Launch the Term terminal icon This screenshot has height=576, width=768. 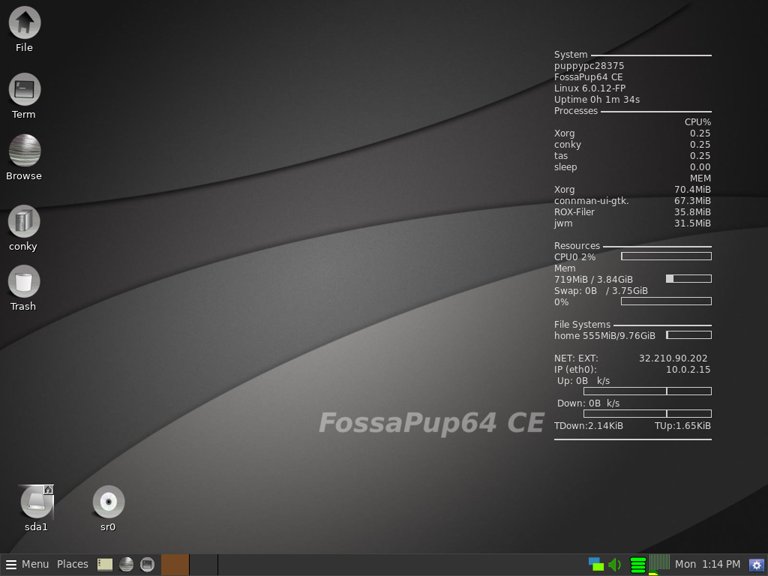[24, 90]
